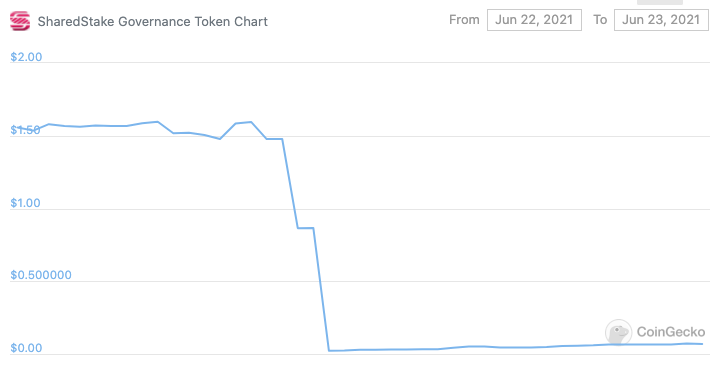Select the $0.500000 price axis label
727x374 pixels.
41,275
